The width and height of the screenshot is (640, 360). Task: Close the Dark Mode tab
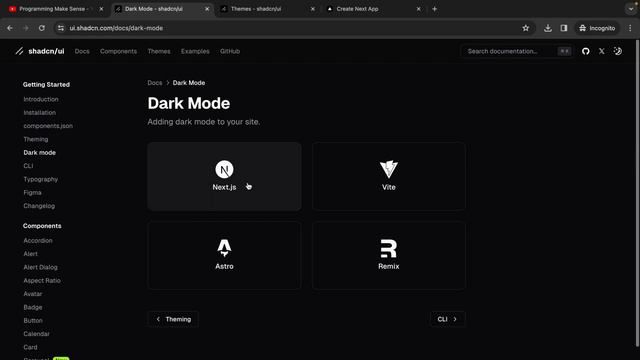pyautogui.click(x=207, y=9)
